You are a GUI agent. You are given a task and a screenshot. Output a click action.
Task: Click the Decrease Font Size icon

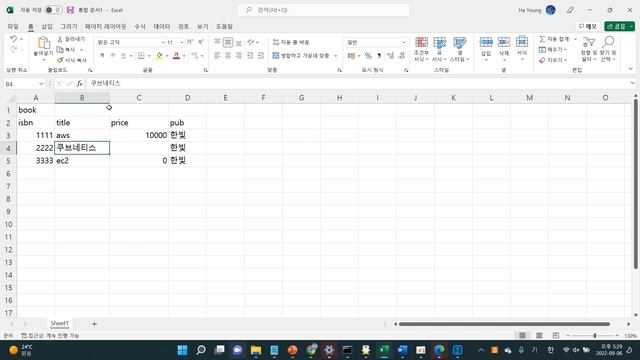click(x=201, y=42)
